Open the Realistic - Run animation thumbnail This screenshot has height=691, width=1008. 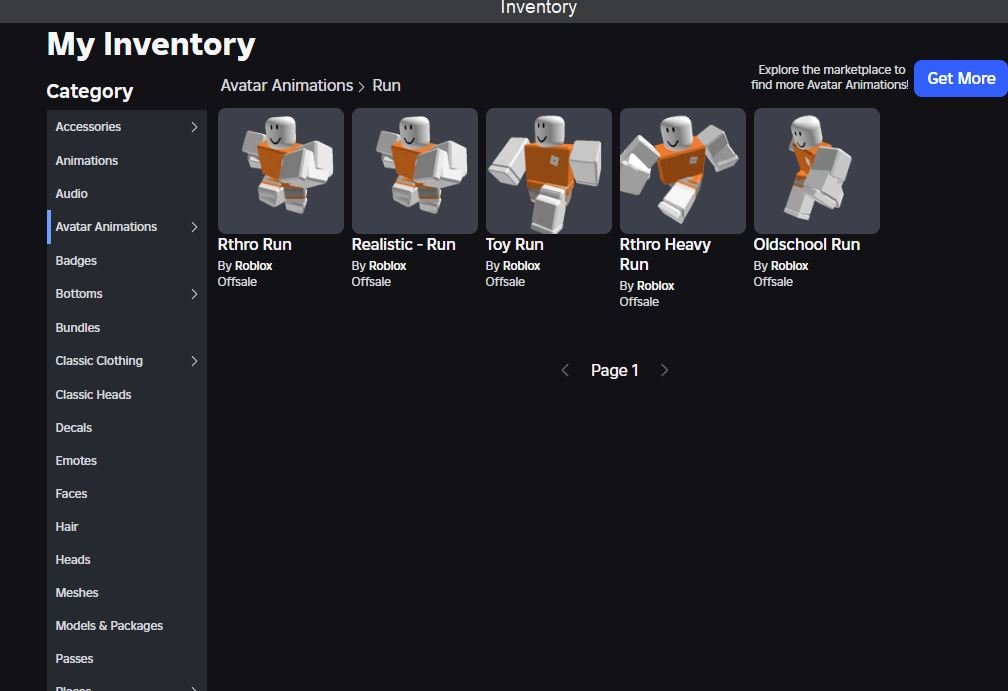[415, 171]
